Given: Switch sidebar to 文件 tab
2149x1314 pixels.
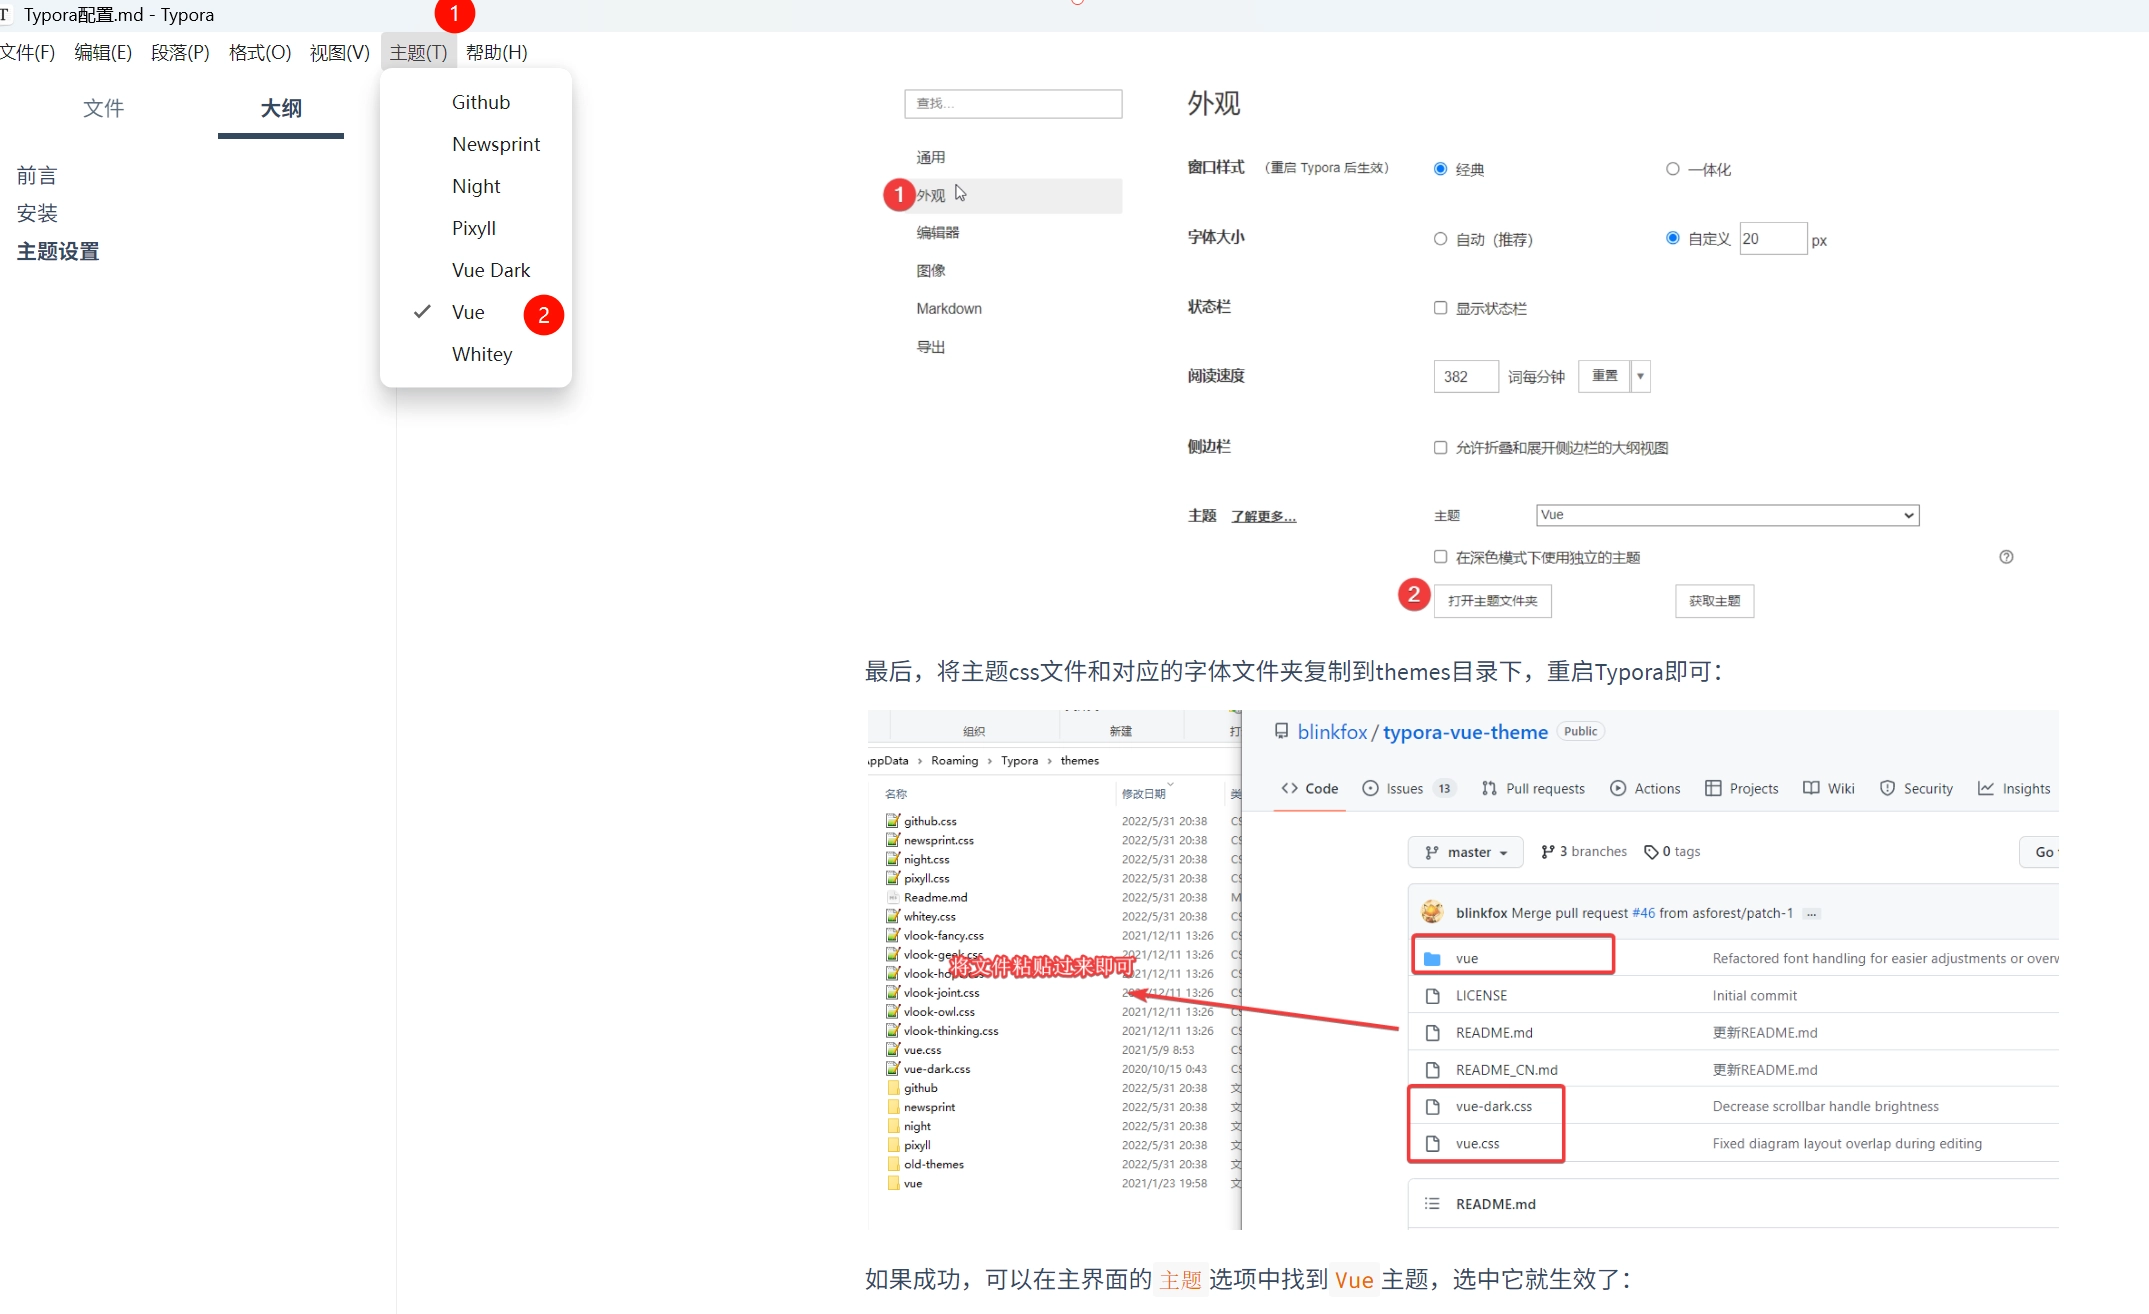Looking at the screenshot, I should (x=104, y=108).
